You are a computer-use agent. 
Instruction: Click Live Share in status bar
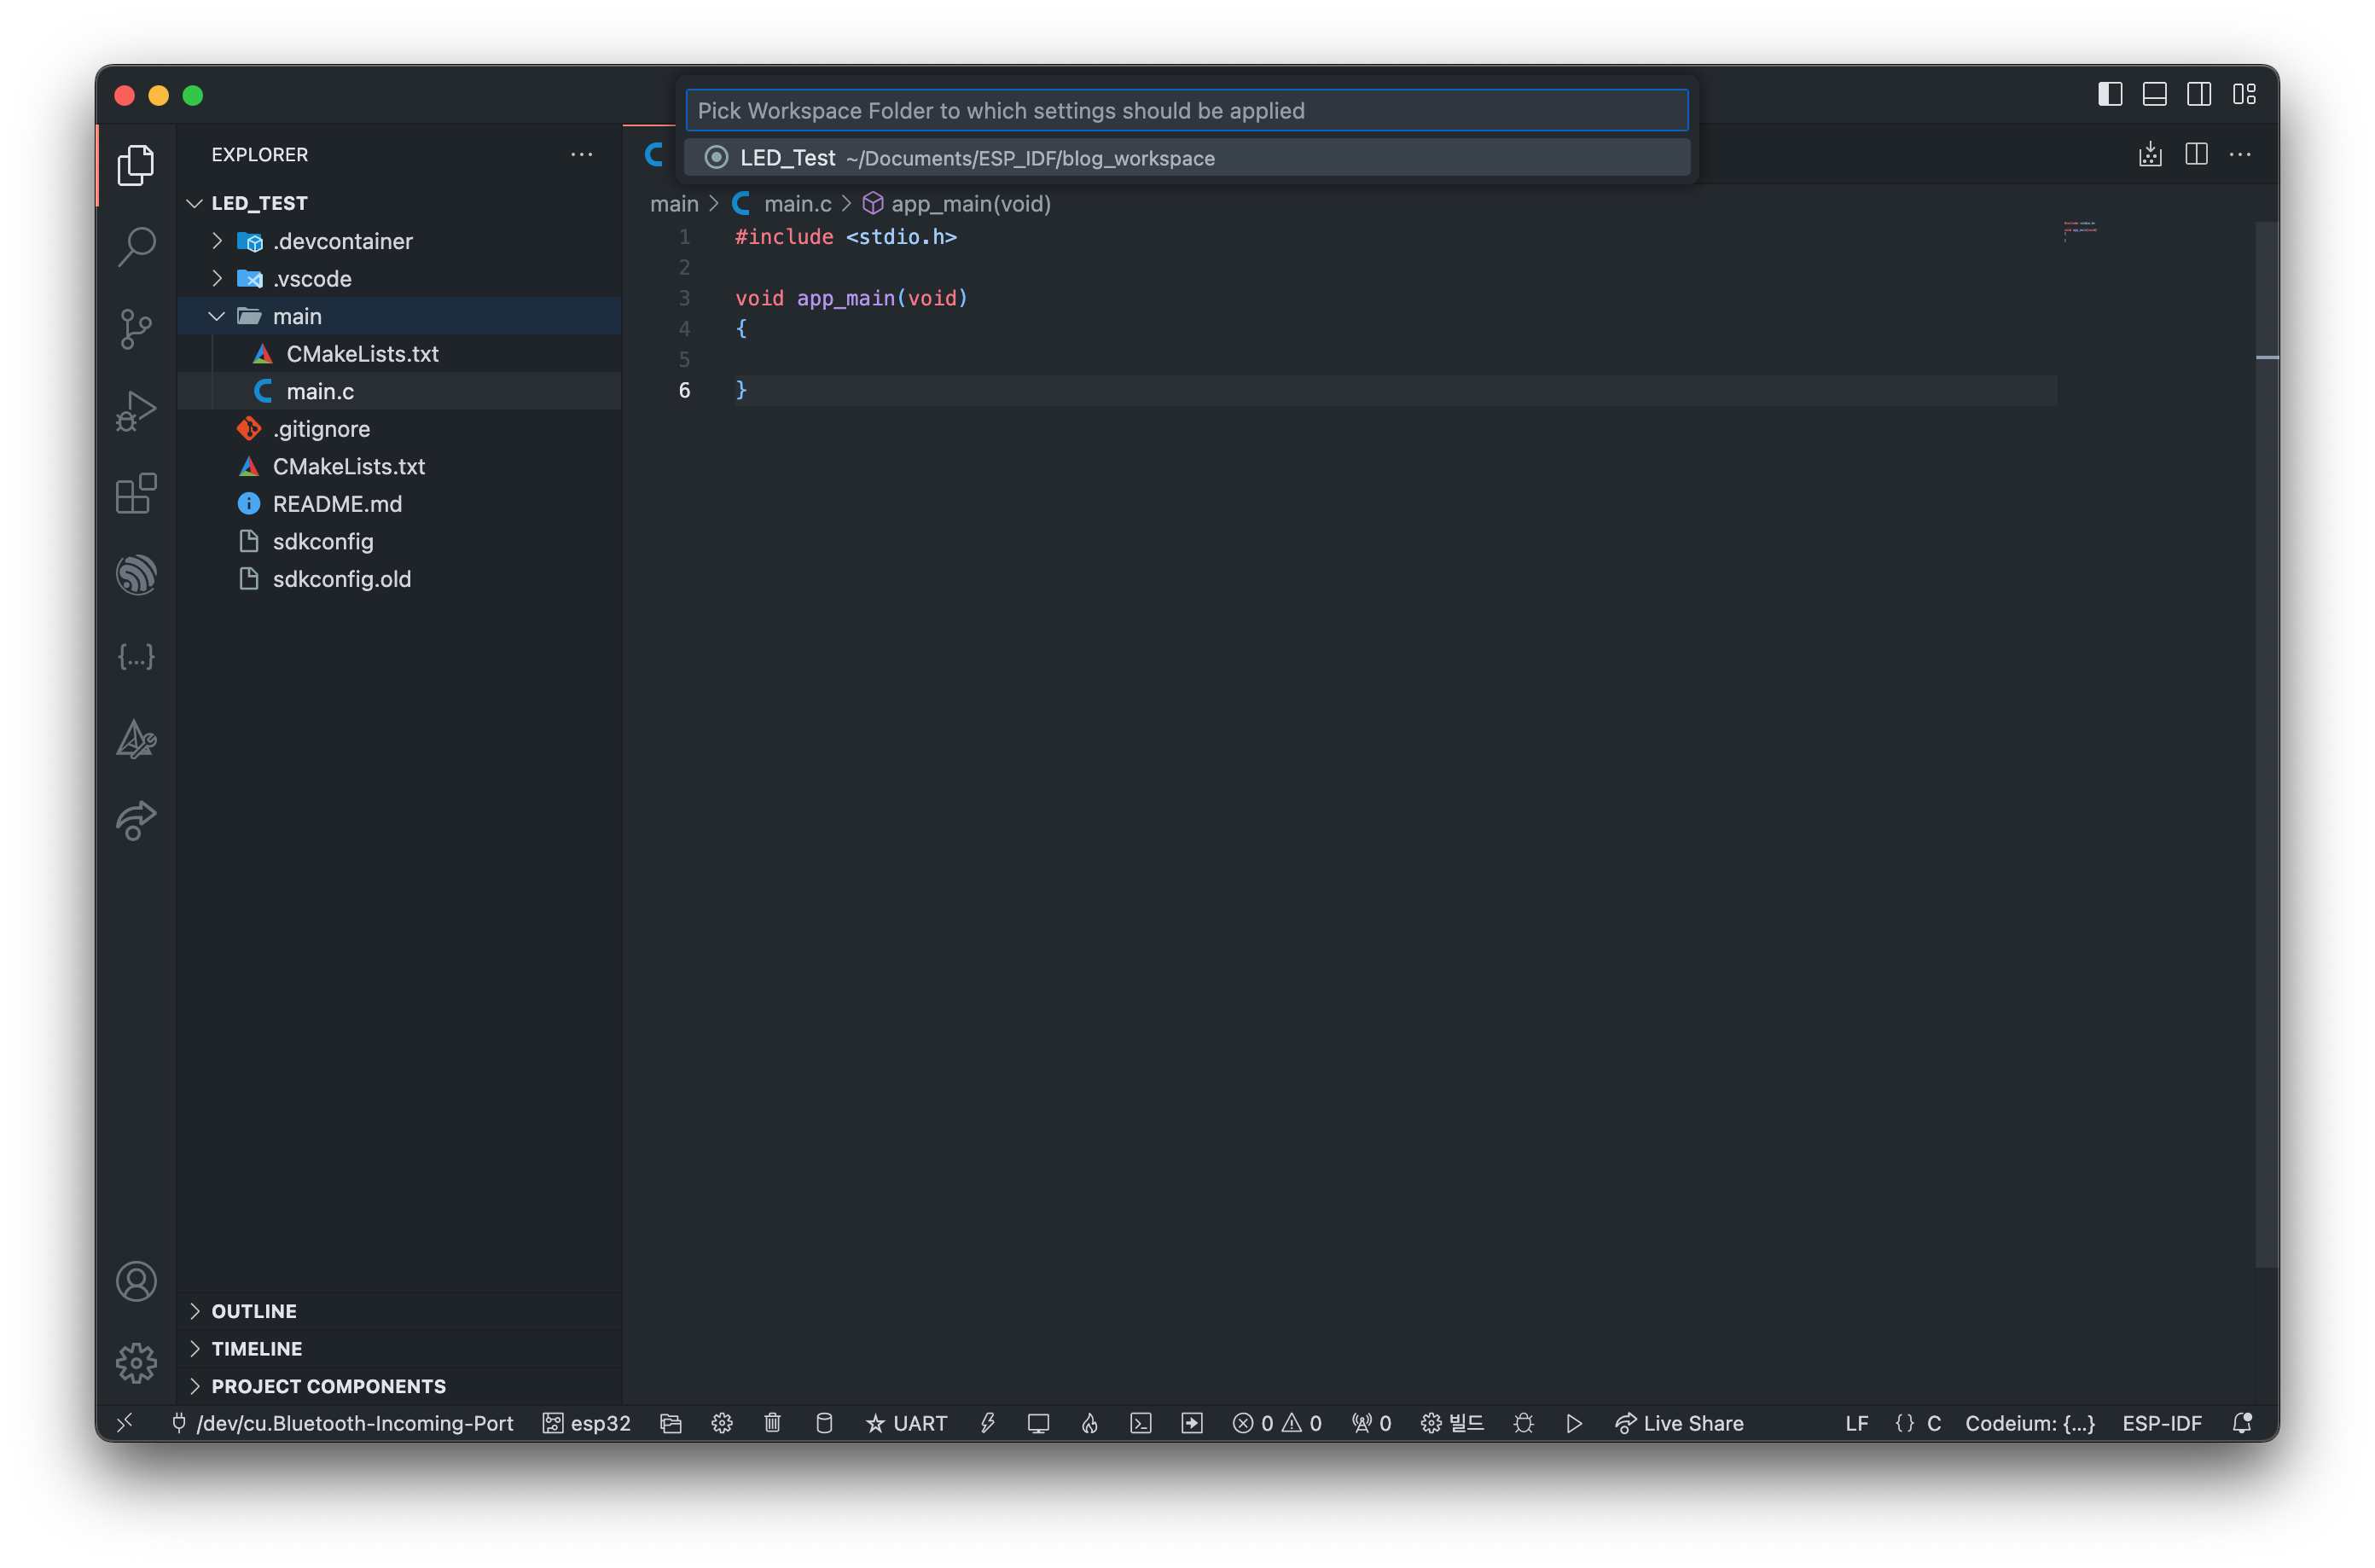pyautogui.click(x=1679, y=1423)
